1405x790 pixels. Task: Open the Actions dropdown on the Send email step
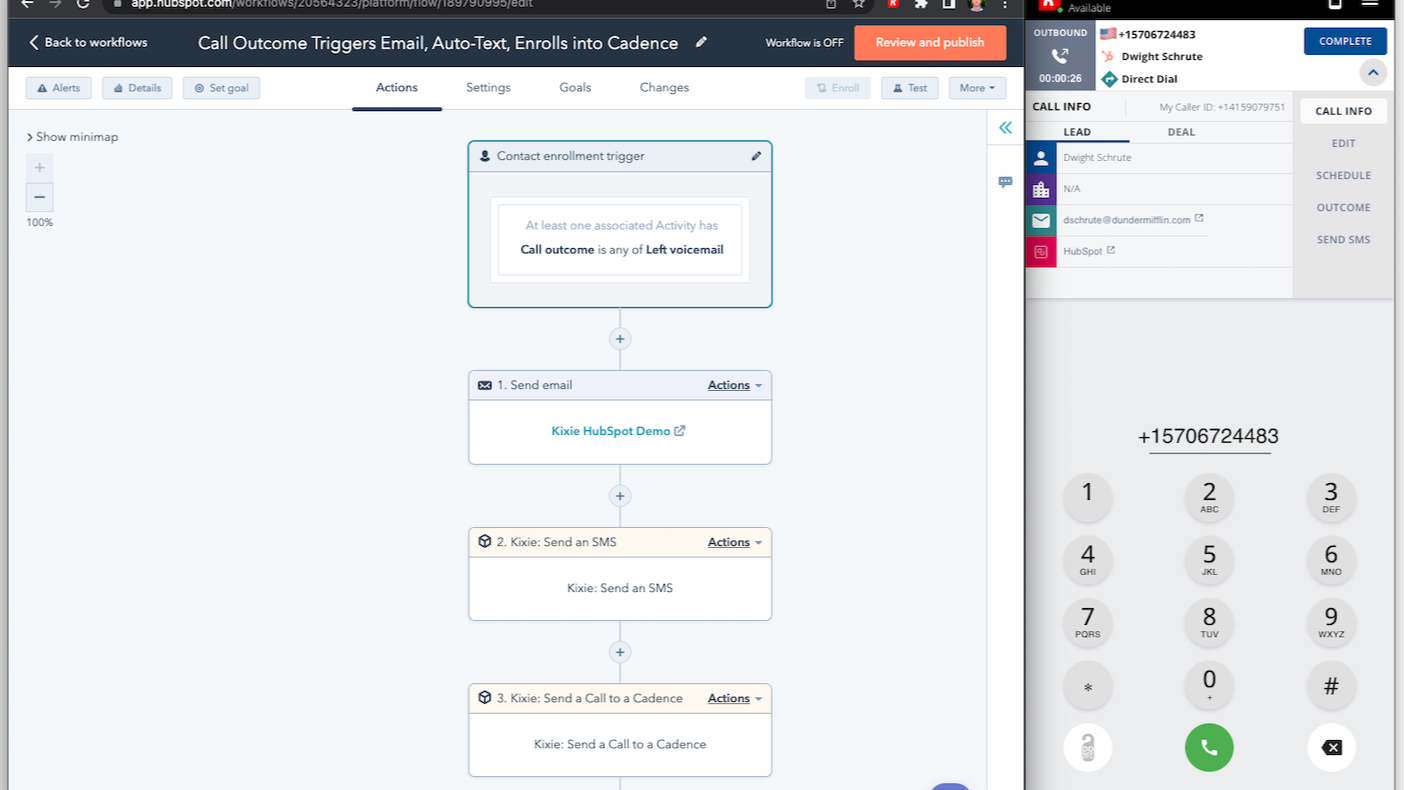(734, 385)
